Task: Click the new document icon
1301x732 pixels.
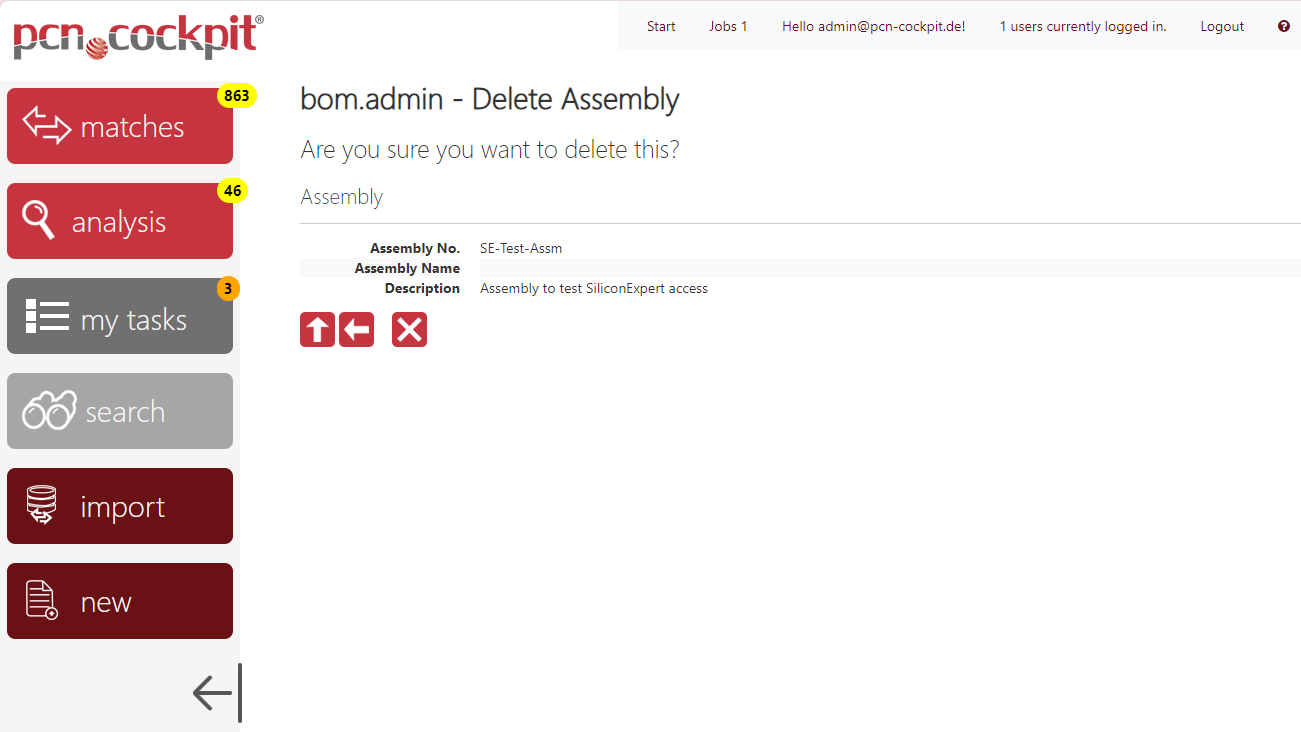Action: pos(41,600)
